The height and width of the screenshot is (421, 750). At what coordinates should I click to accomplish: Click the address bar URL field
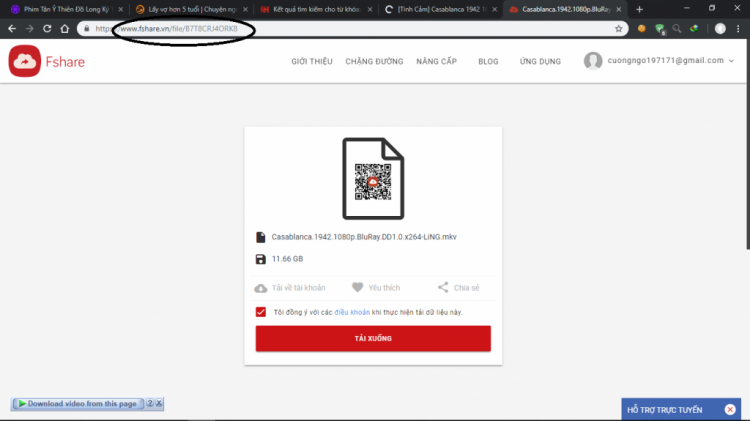pos(352,29)
